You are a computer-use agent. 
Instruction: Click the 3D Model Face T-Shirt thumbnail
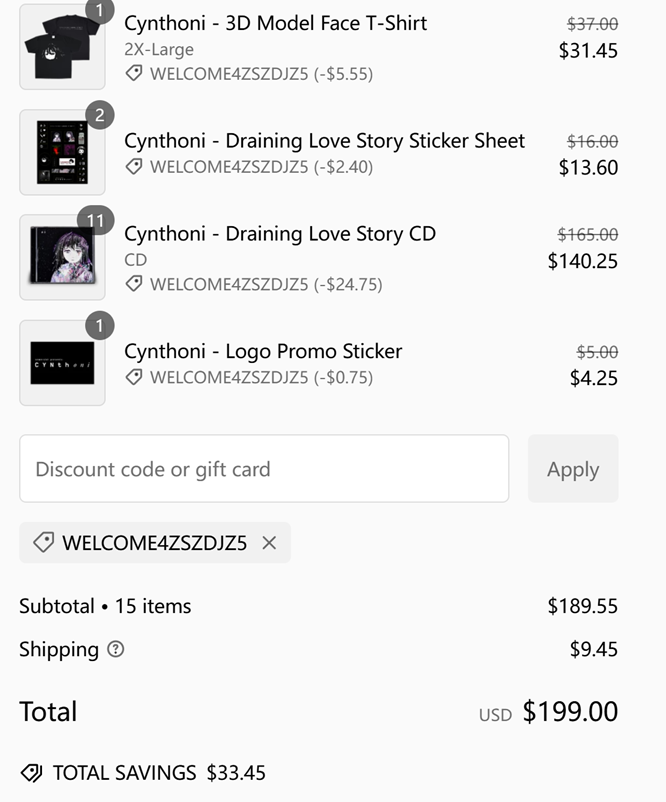[x=62, y=47]
